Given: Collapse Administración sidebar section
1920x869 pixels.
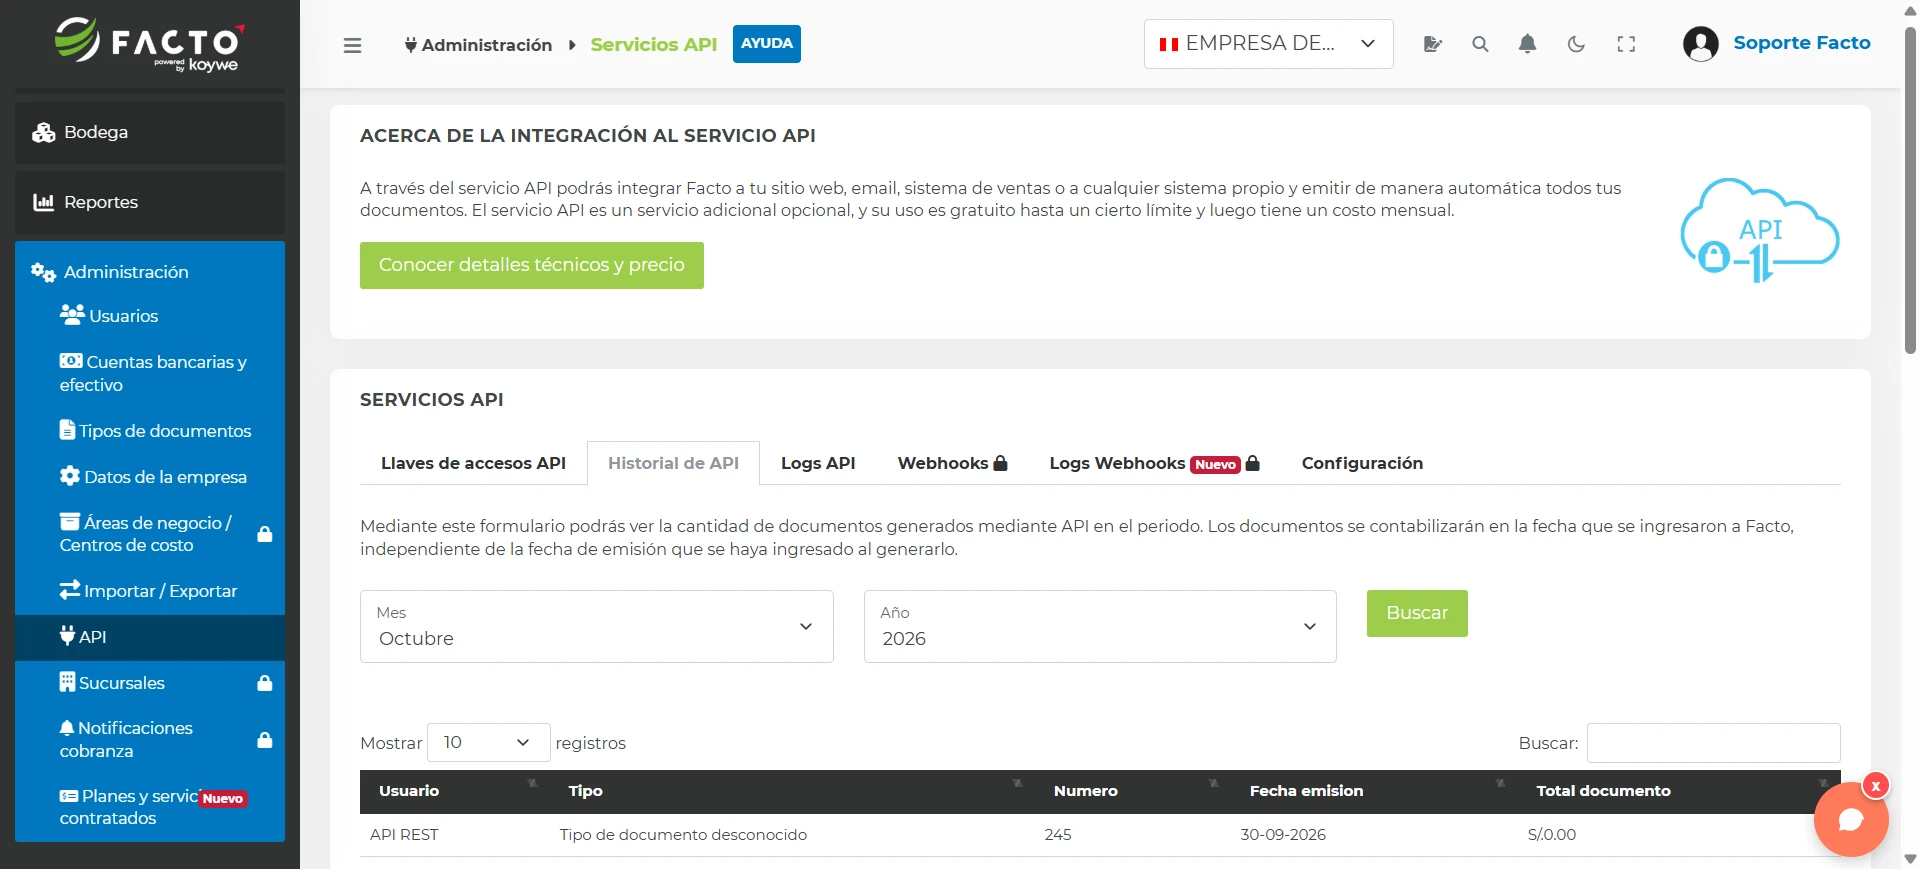Looking at the screenshot, I should click(x=150, y=272).
